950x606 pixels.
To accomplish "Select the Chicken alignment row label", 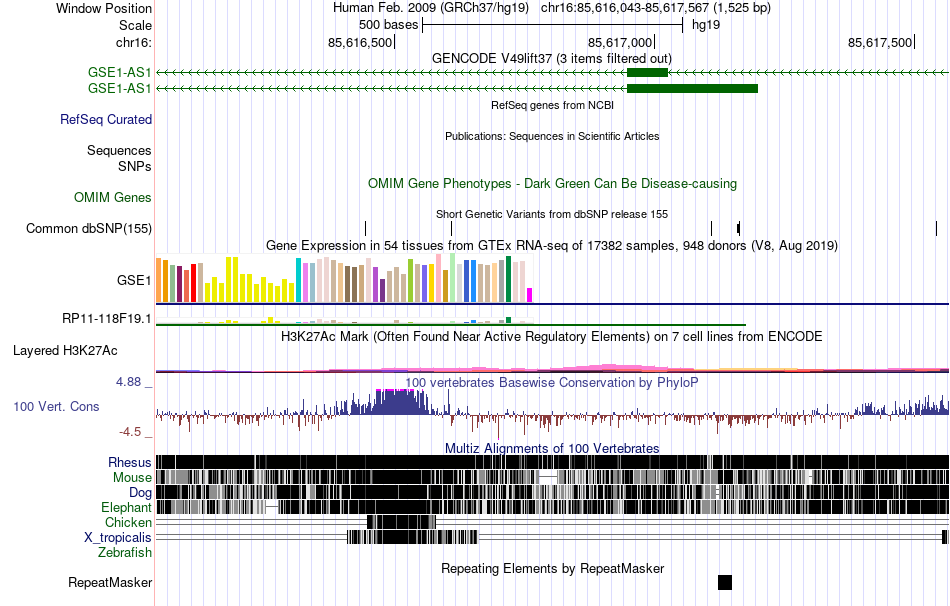I will [128, 522].
